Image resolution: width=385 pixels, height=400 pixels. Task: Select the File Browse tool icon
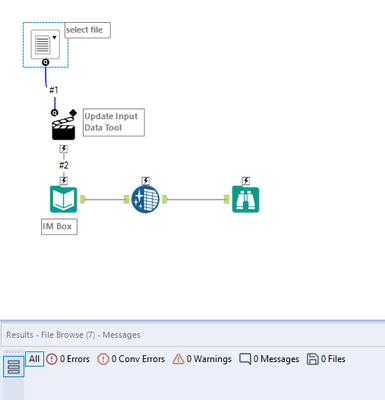pos(45,44)
